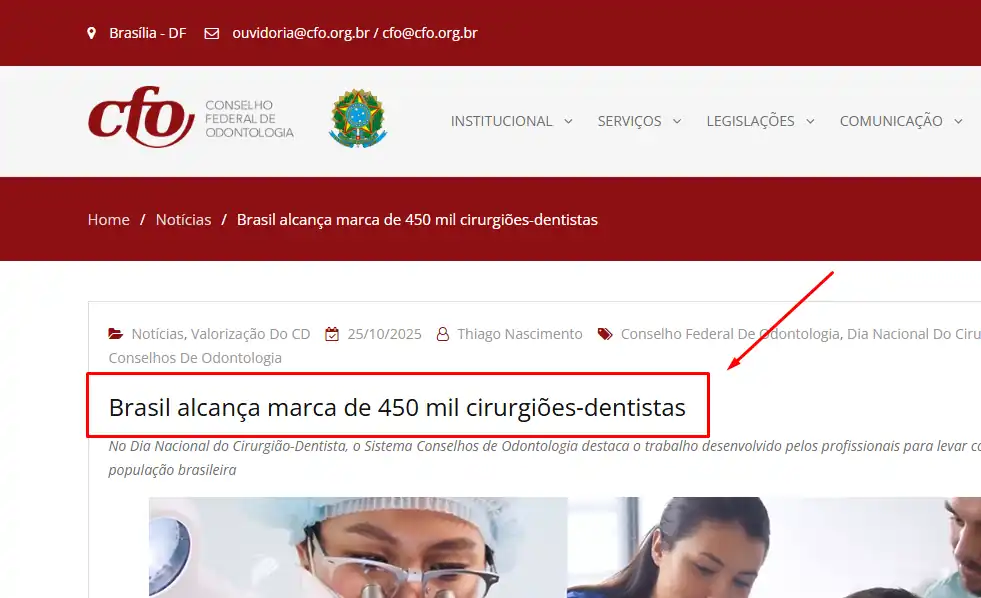The width and height of the screenshot is (981, 598).
Task: Open the SERVIÇOS menu
Action: coord(629,121)
